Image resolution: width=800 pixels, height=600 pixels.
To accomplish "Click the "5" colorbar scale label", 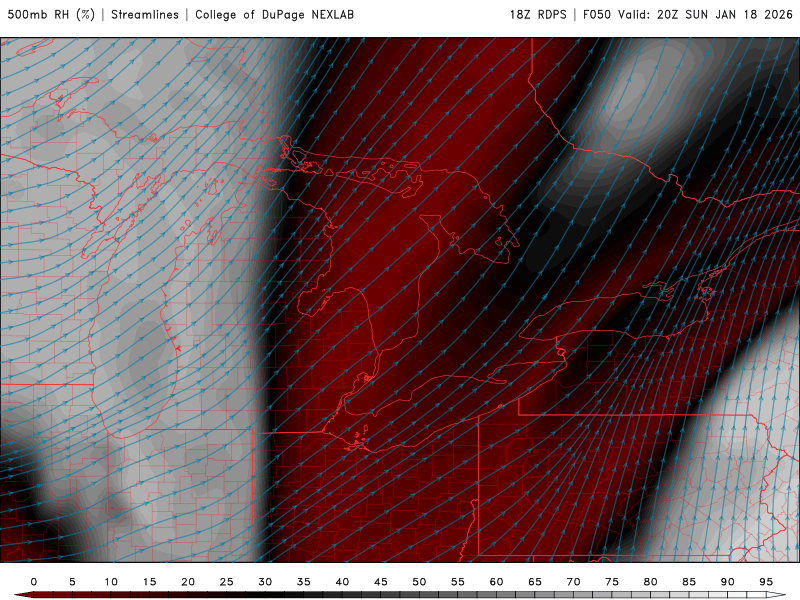I will [72, 582].
